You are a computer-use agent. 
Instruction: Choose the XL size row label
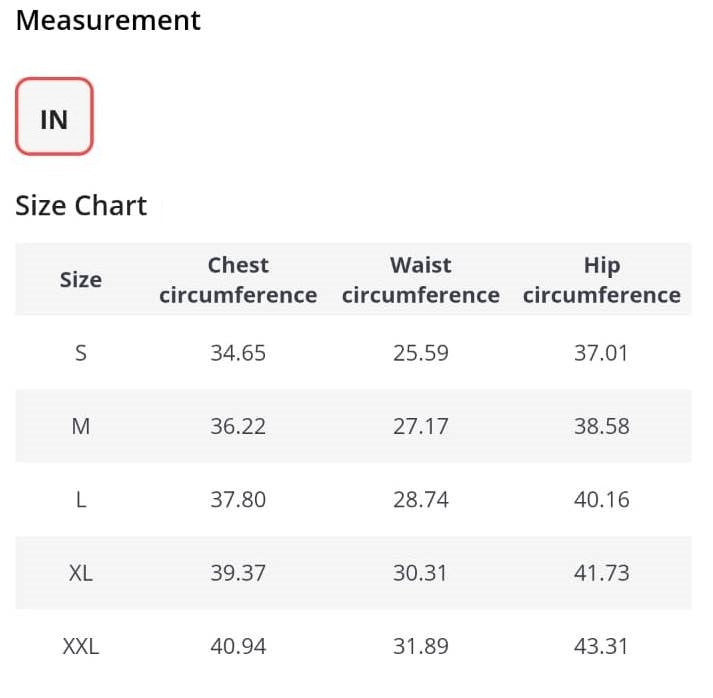tap(81, 572)
